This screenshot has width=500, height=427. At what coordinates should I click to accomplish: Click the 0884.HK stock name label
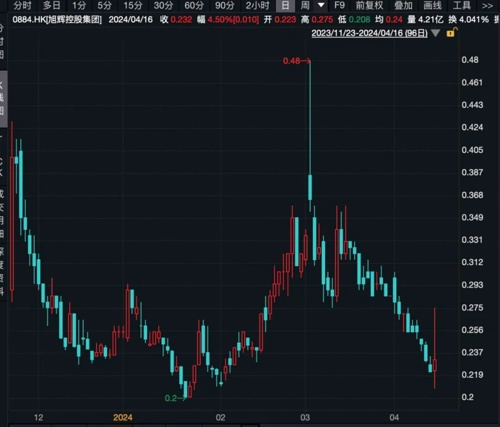click(x=57, y=20)
